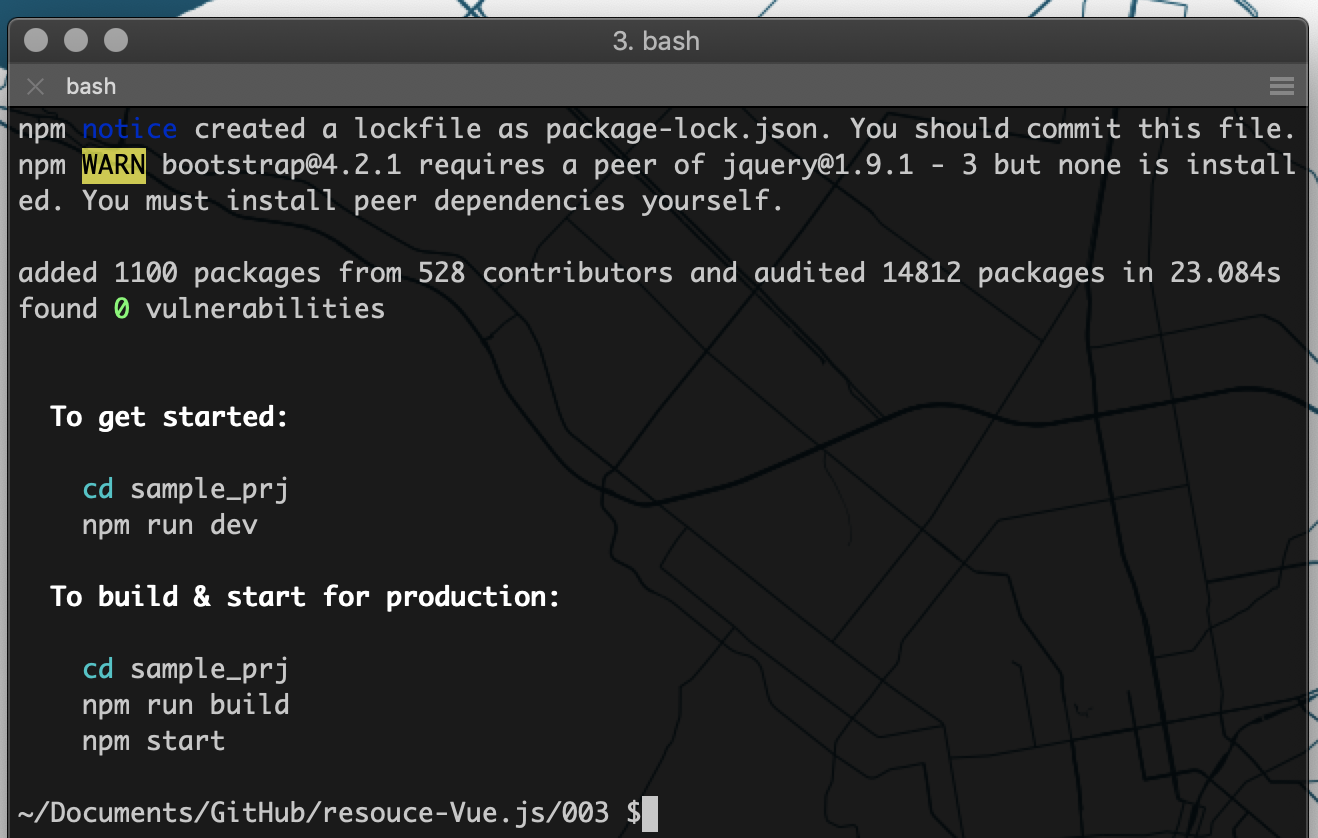Click the "23.084s" duration value

tap(1225, 273)
